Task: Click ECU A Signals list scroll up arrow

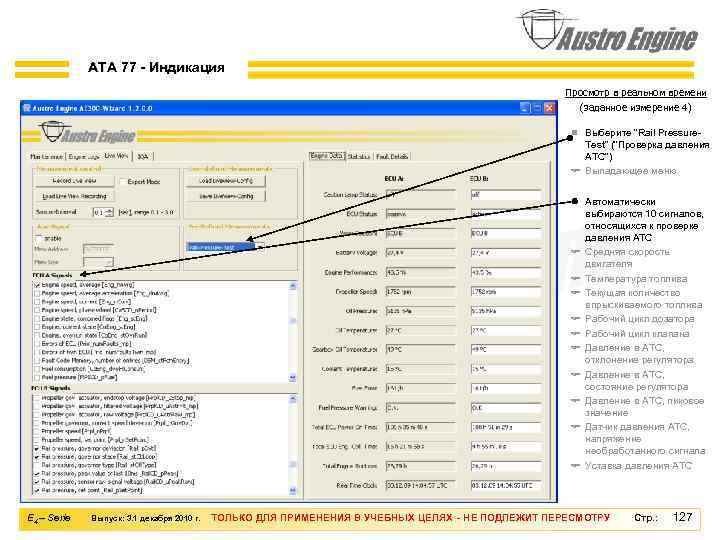Action: point(293,286)
